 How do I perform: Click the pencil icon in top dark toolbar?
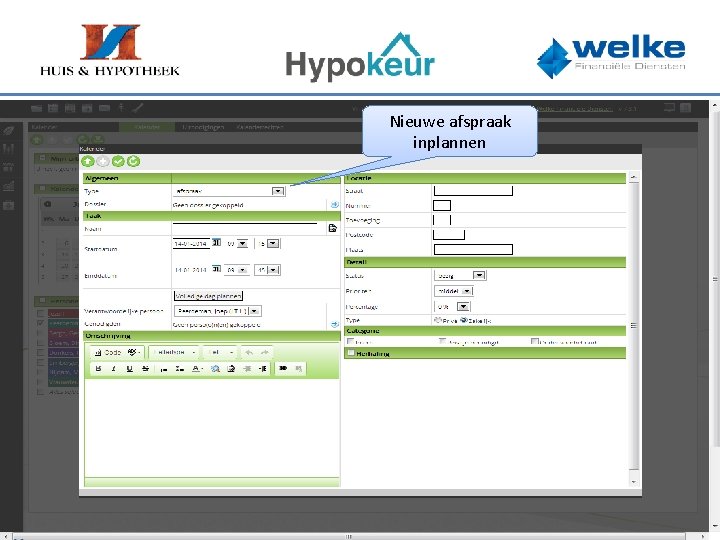(x=138, y=108)
